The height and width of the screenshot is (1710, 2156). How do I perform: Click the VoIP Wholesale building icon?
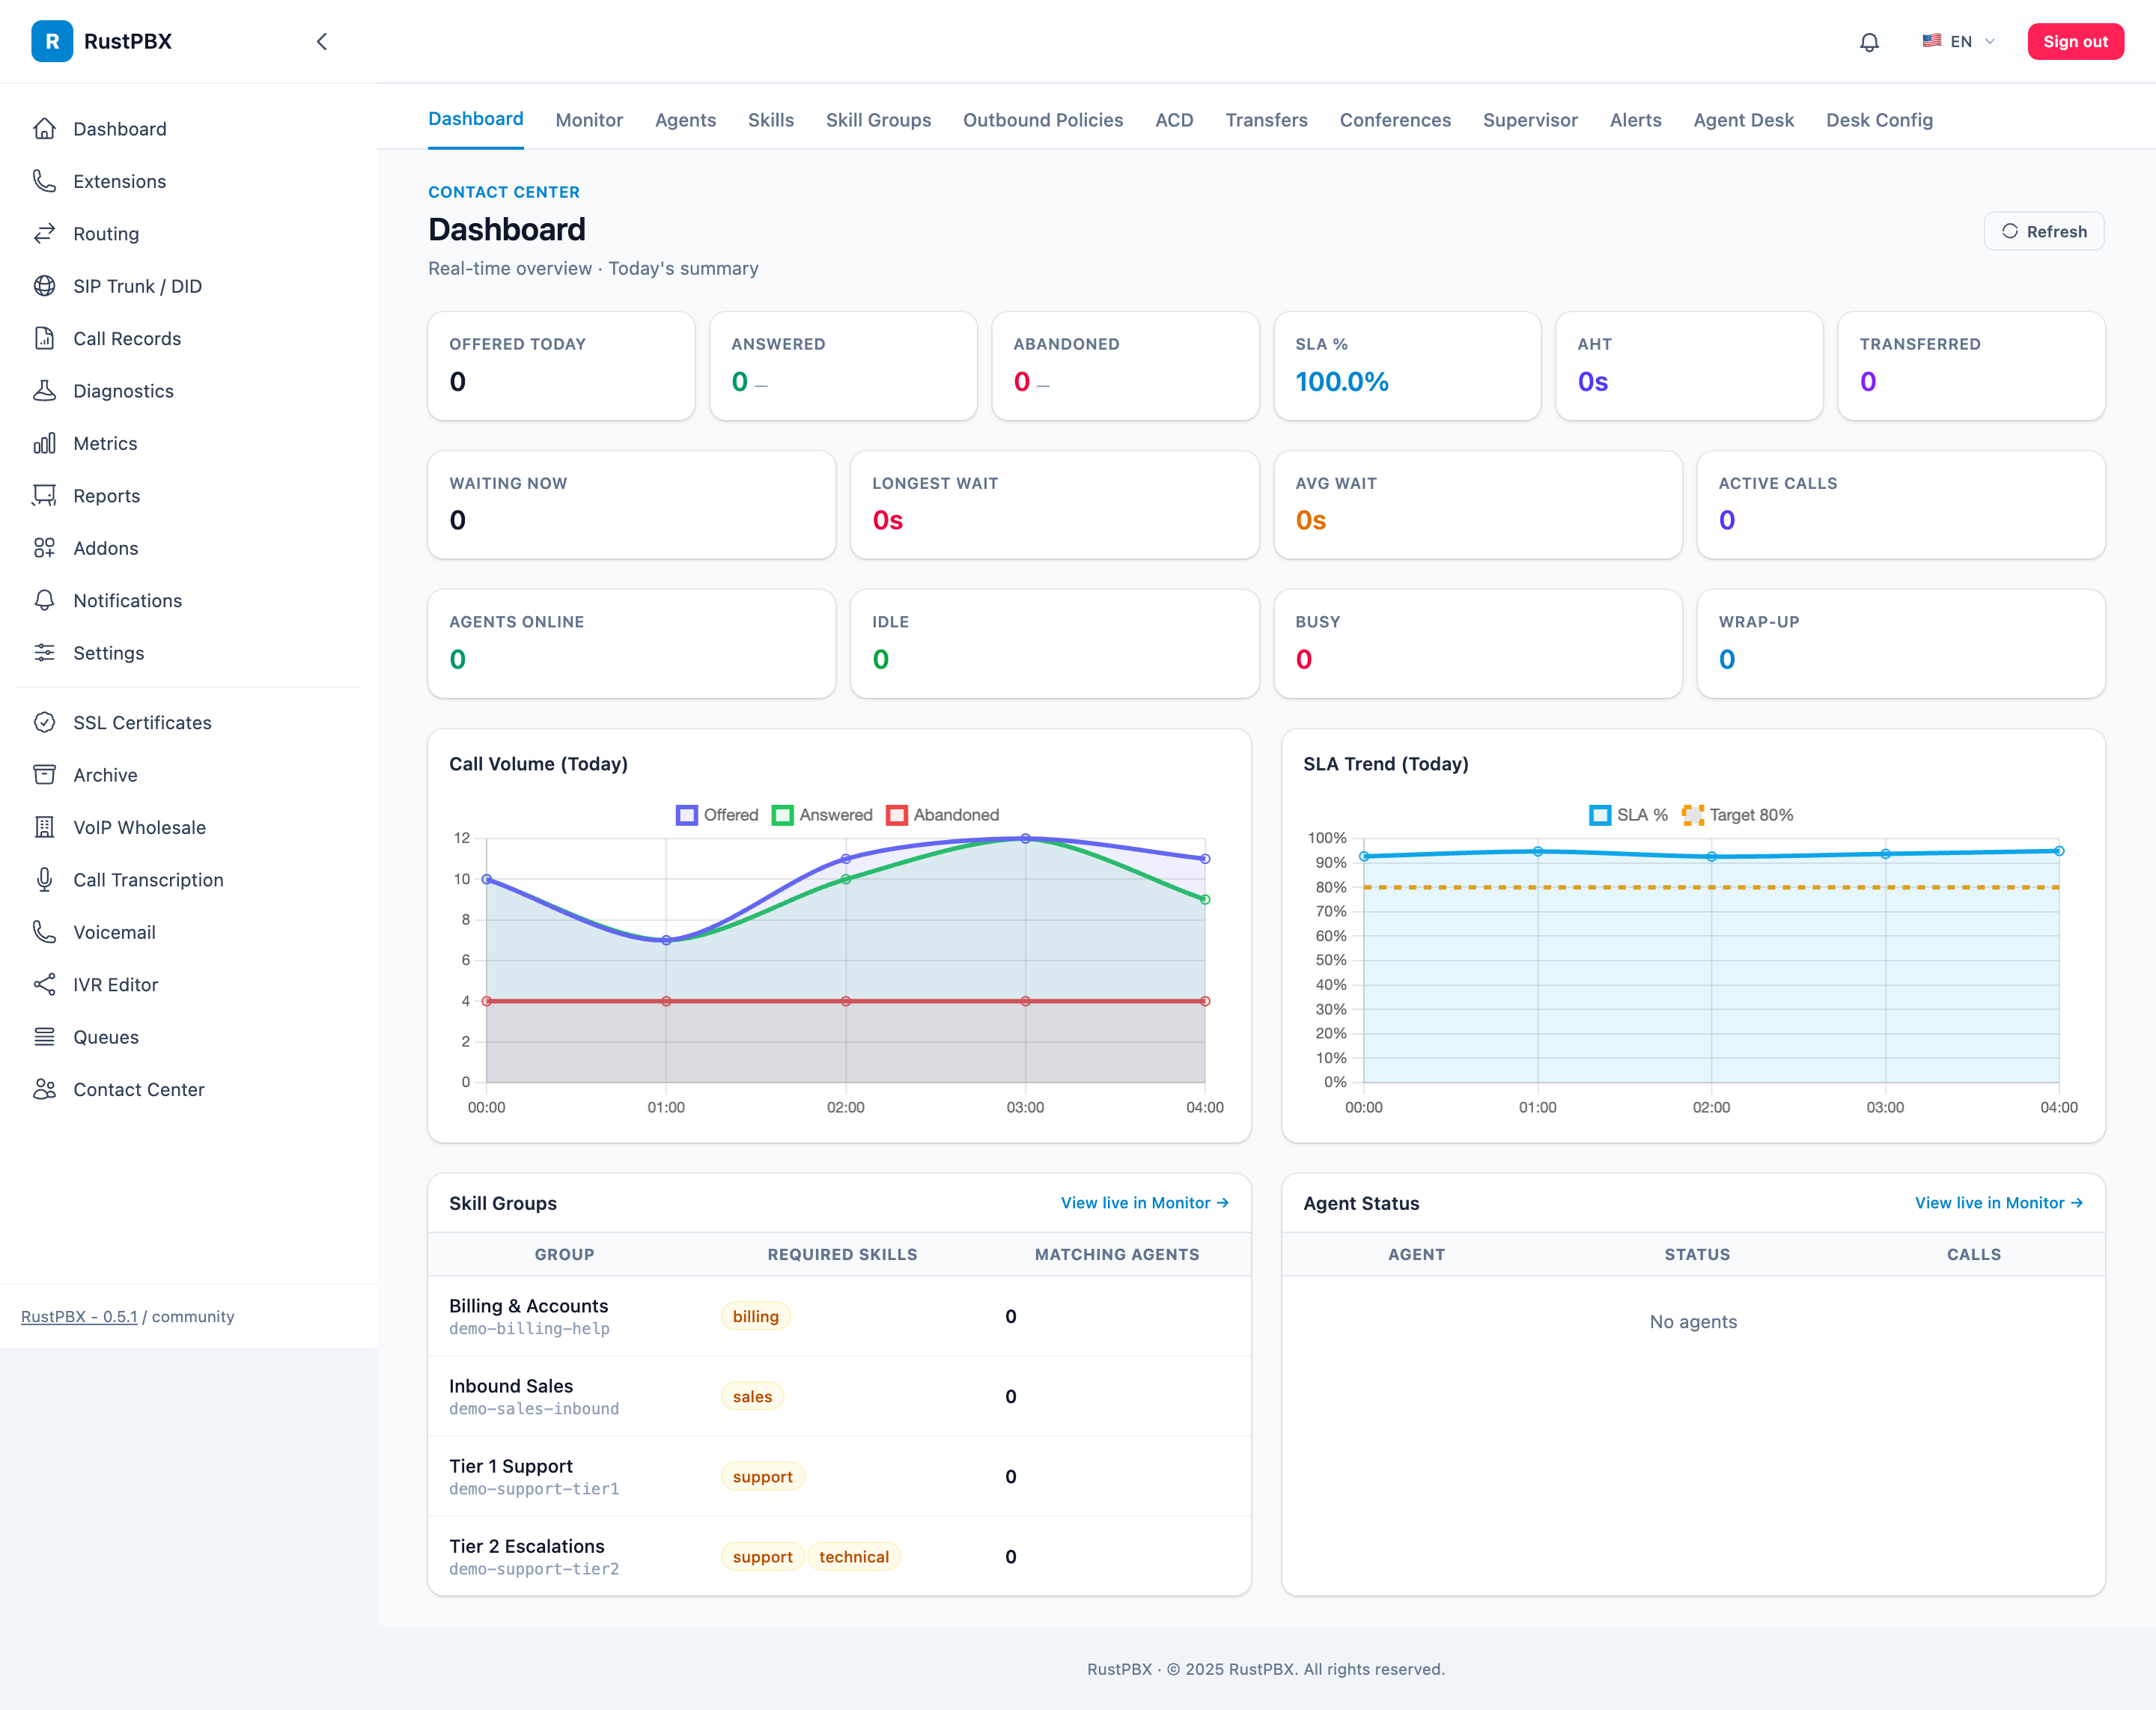tap(44, 827)
